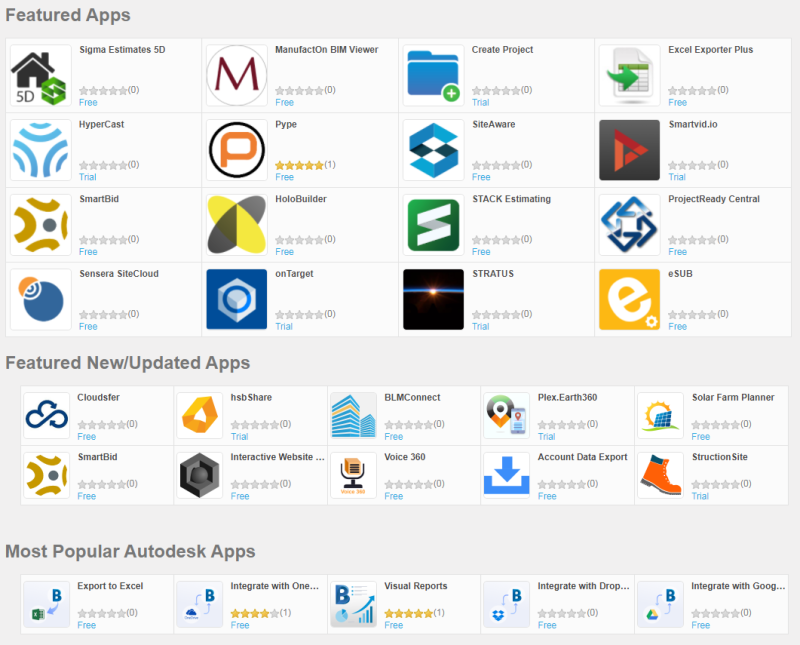
Task: Open the STACK Estimating title link
Action: (511, 199)
